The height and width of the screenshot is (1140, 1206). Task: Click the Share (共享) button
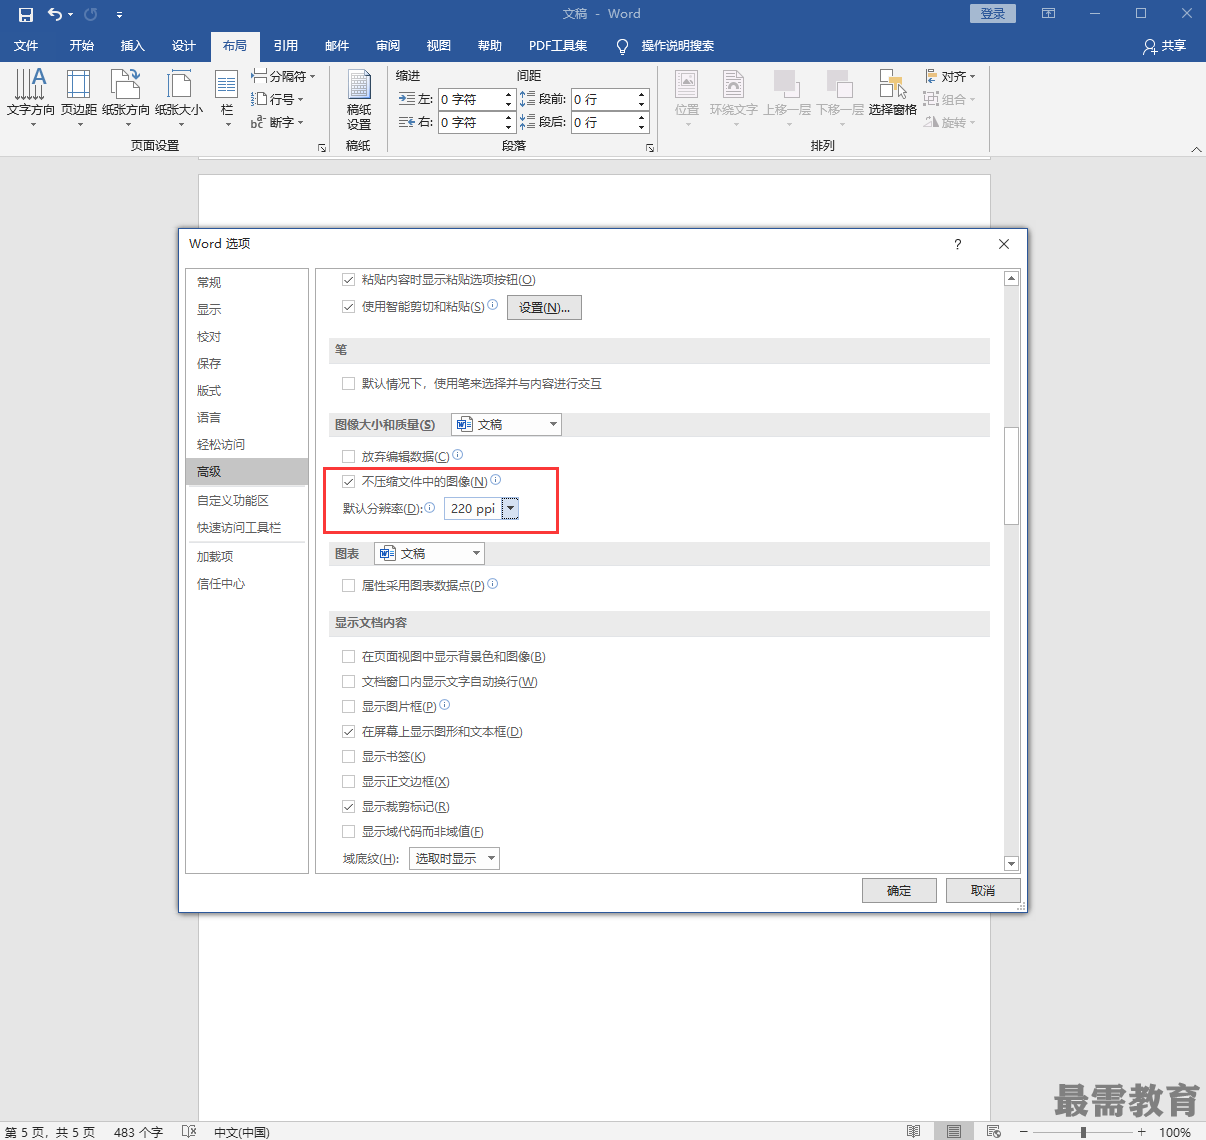point(1164,46)
